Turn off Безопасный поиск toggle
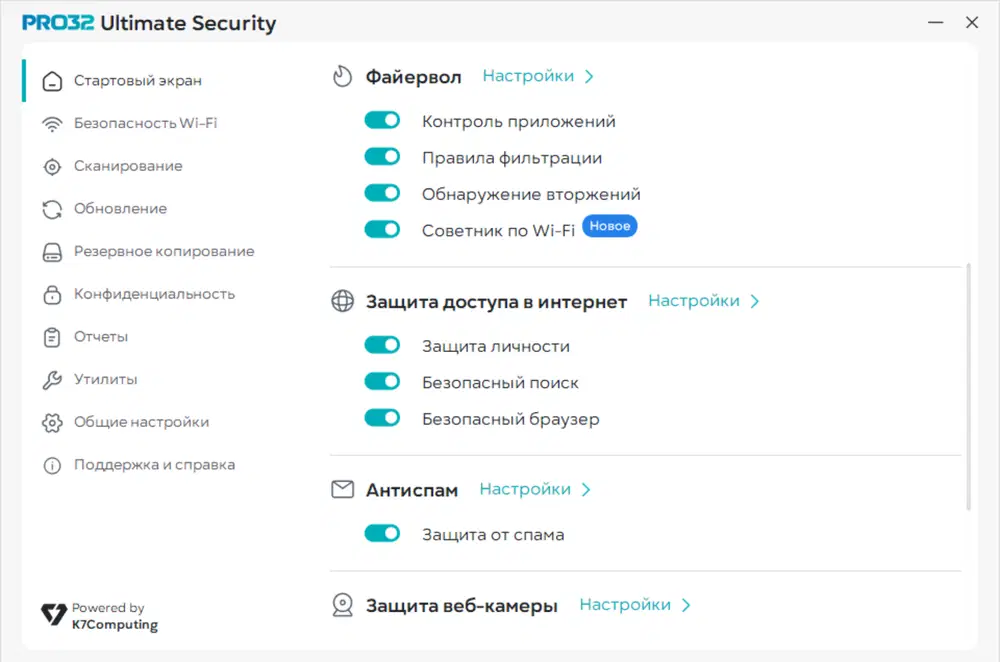The height and width of the screenshot is (662, 1000). pos(382,382)
